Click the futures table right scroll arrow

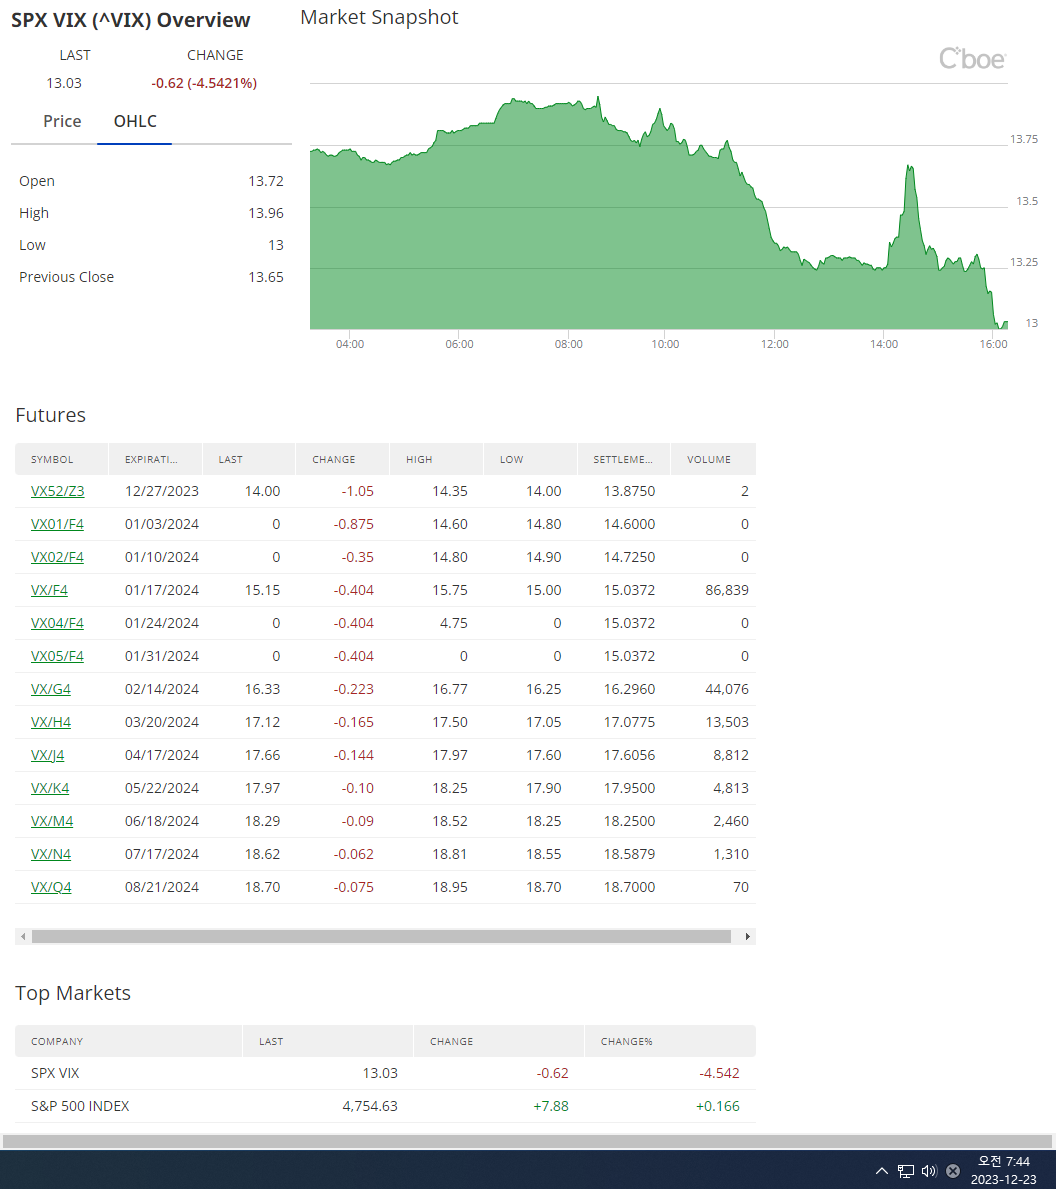coord(747,936)
